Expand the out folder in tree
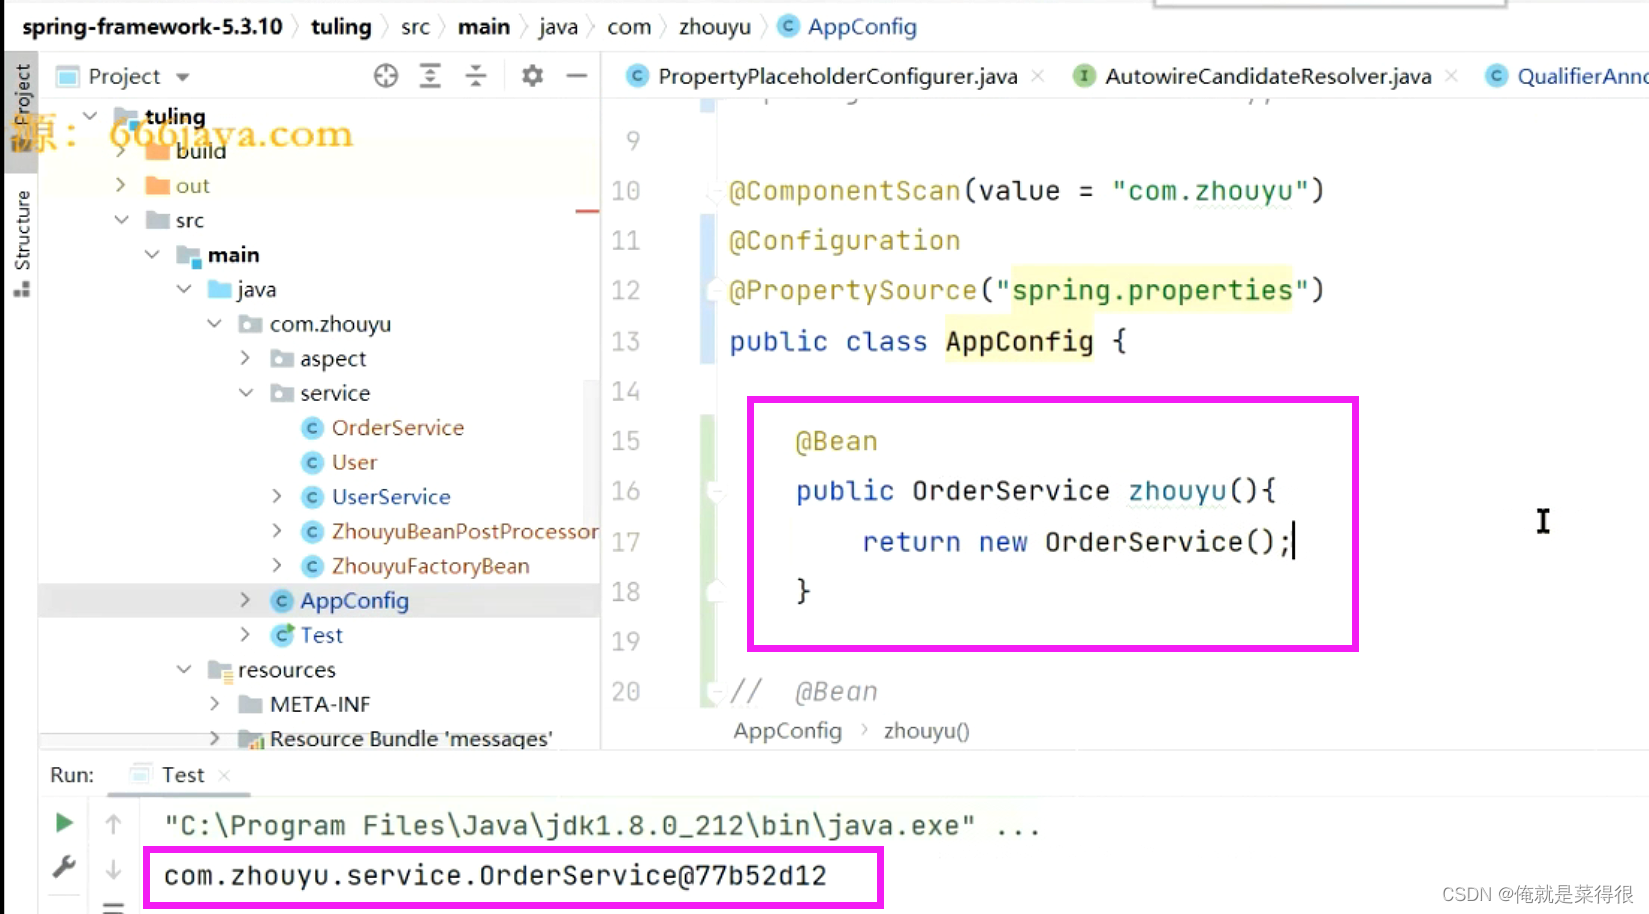Screen dimensions: 1649x914 pos(121,185)
